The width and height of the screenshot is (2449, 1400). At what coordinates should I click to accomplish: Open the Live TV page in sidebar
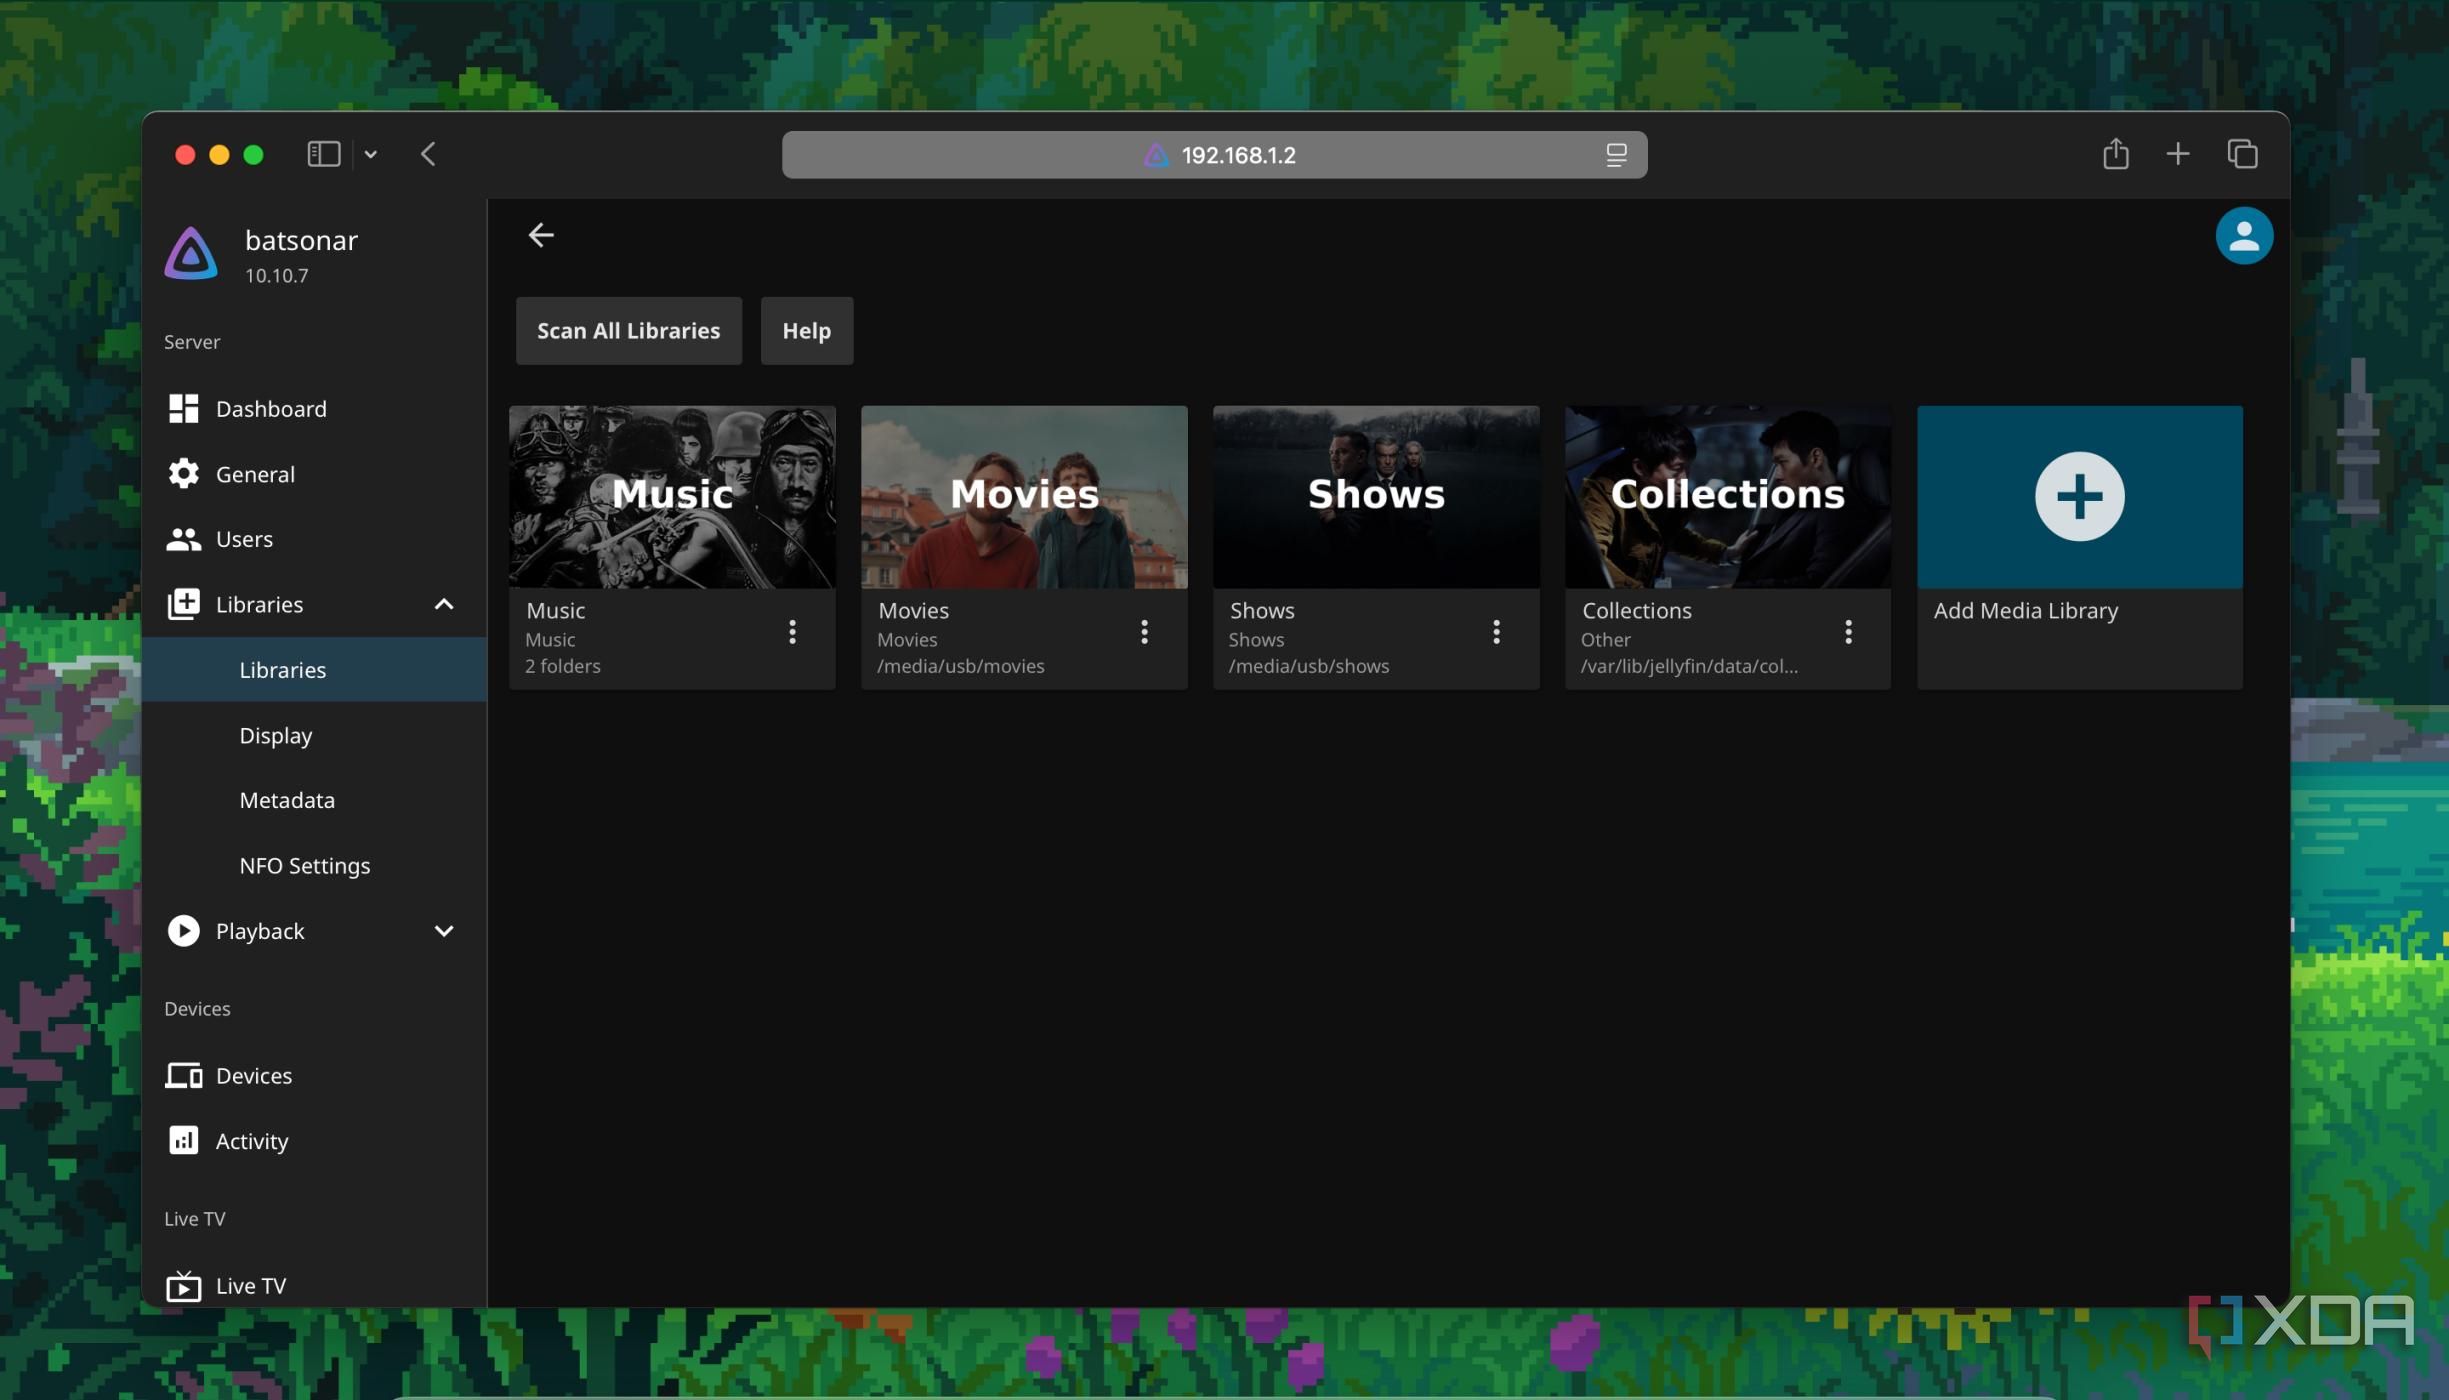[x=314, y=1286]
